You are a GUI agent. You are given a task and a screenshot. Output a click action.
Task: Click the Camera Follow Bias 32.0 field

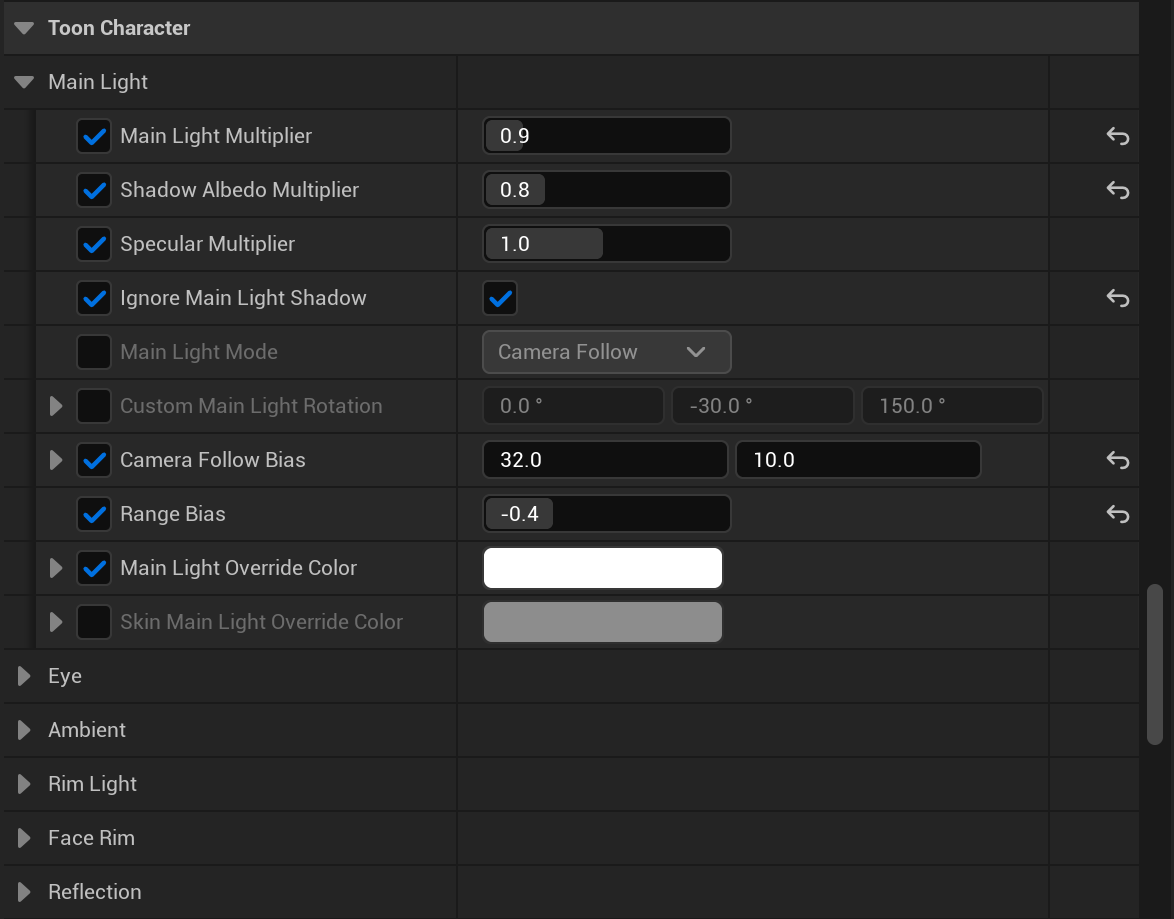(x=605, y=460)
